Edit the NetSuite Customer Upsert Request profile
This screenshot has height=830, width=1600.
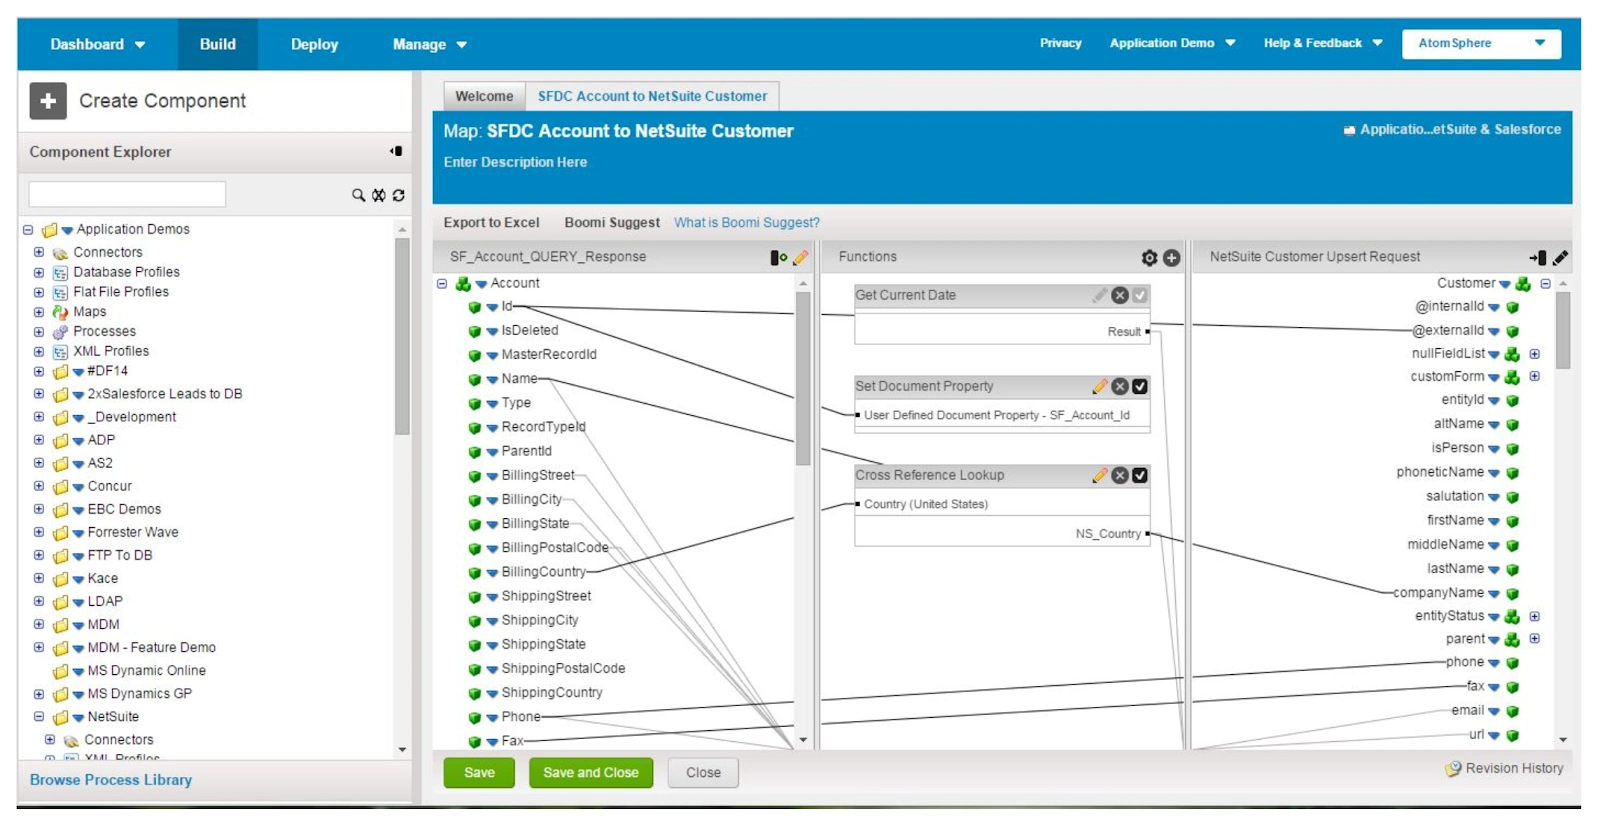point(1560,258)
